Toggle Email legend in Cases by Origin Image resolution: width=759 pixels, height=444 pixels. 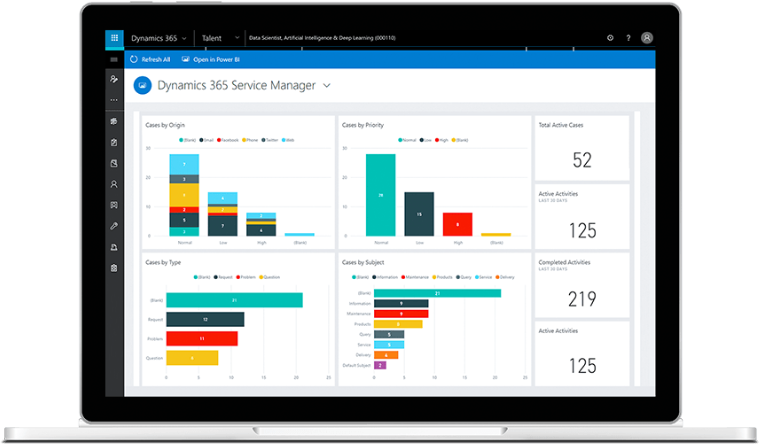coord(207,140)
